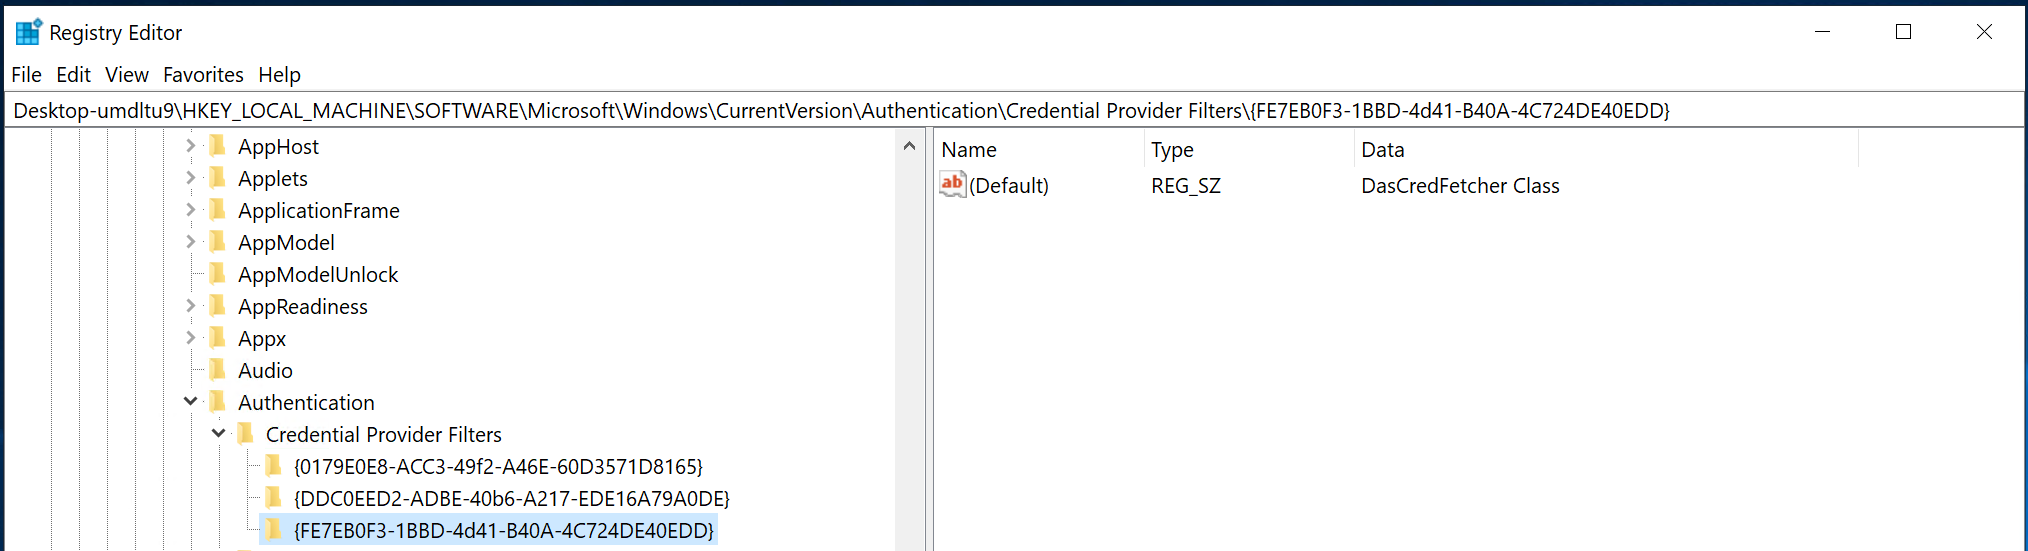Click the AppModelUnlock folder icon

pyautogui.click(x=217, y=274)
